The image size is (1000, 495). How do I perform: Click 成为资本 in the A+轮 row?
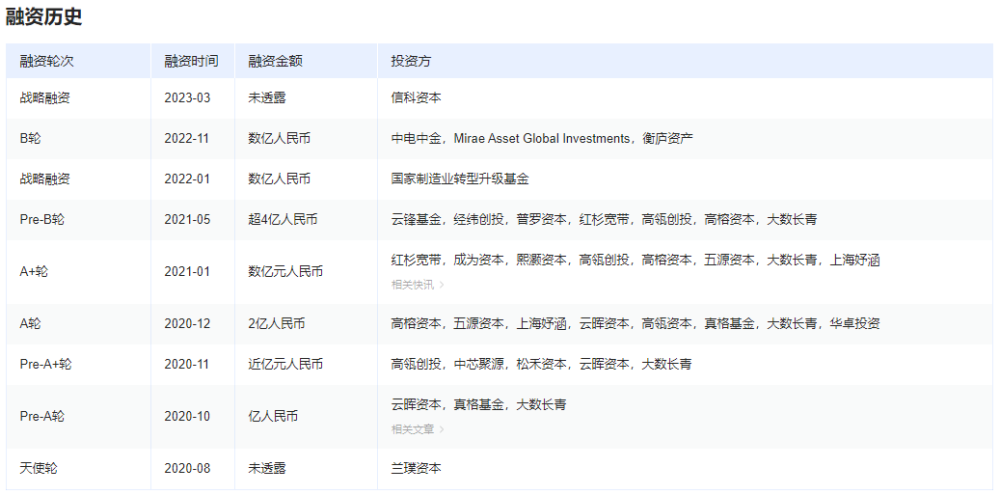(479, 260)
